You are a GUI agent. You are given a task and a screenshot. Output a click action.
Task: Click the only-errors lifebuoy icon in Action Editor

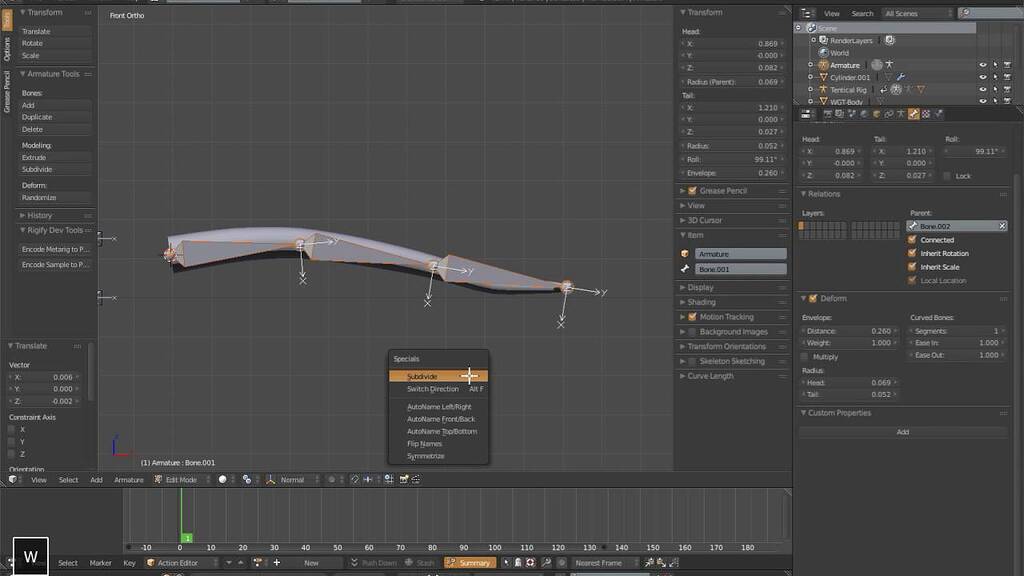click(530, 562)
